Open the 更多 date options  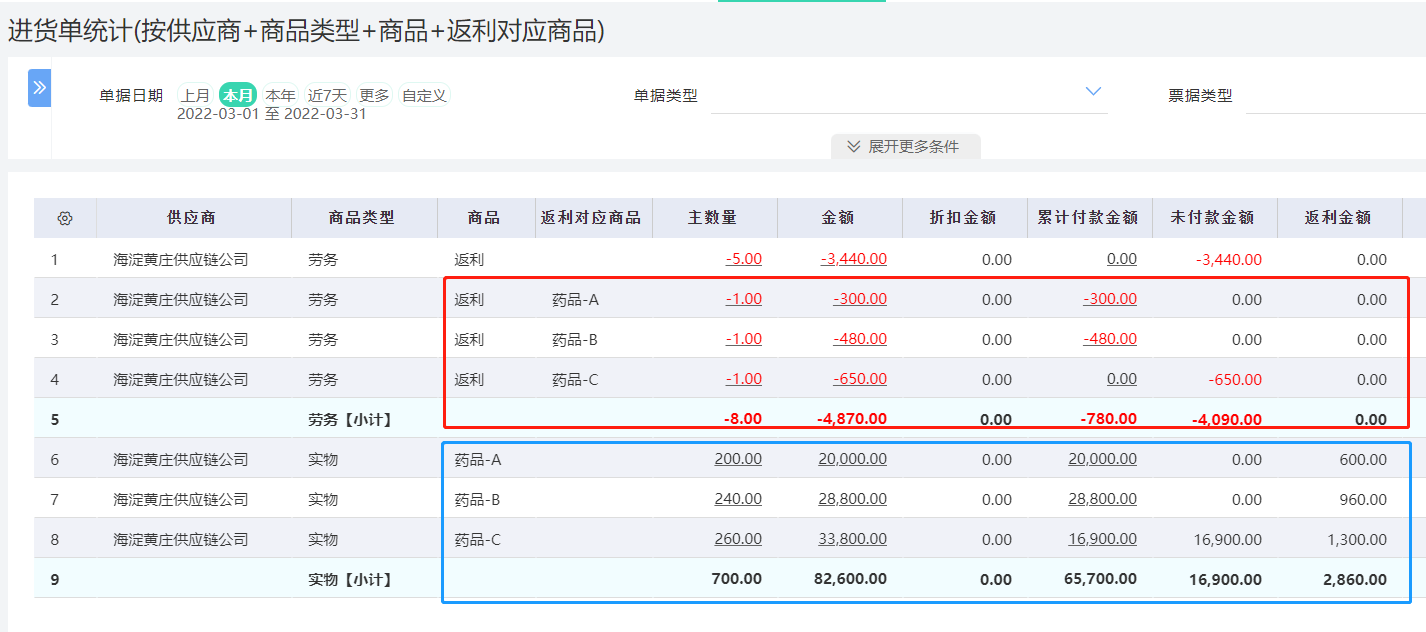pyautogui.click(x=375, y=94)
